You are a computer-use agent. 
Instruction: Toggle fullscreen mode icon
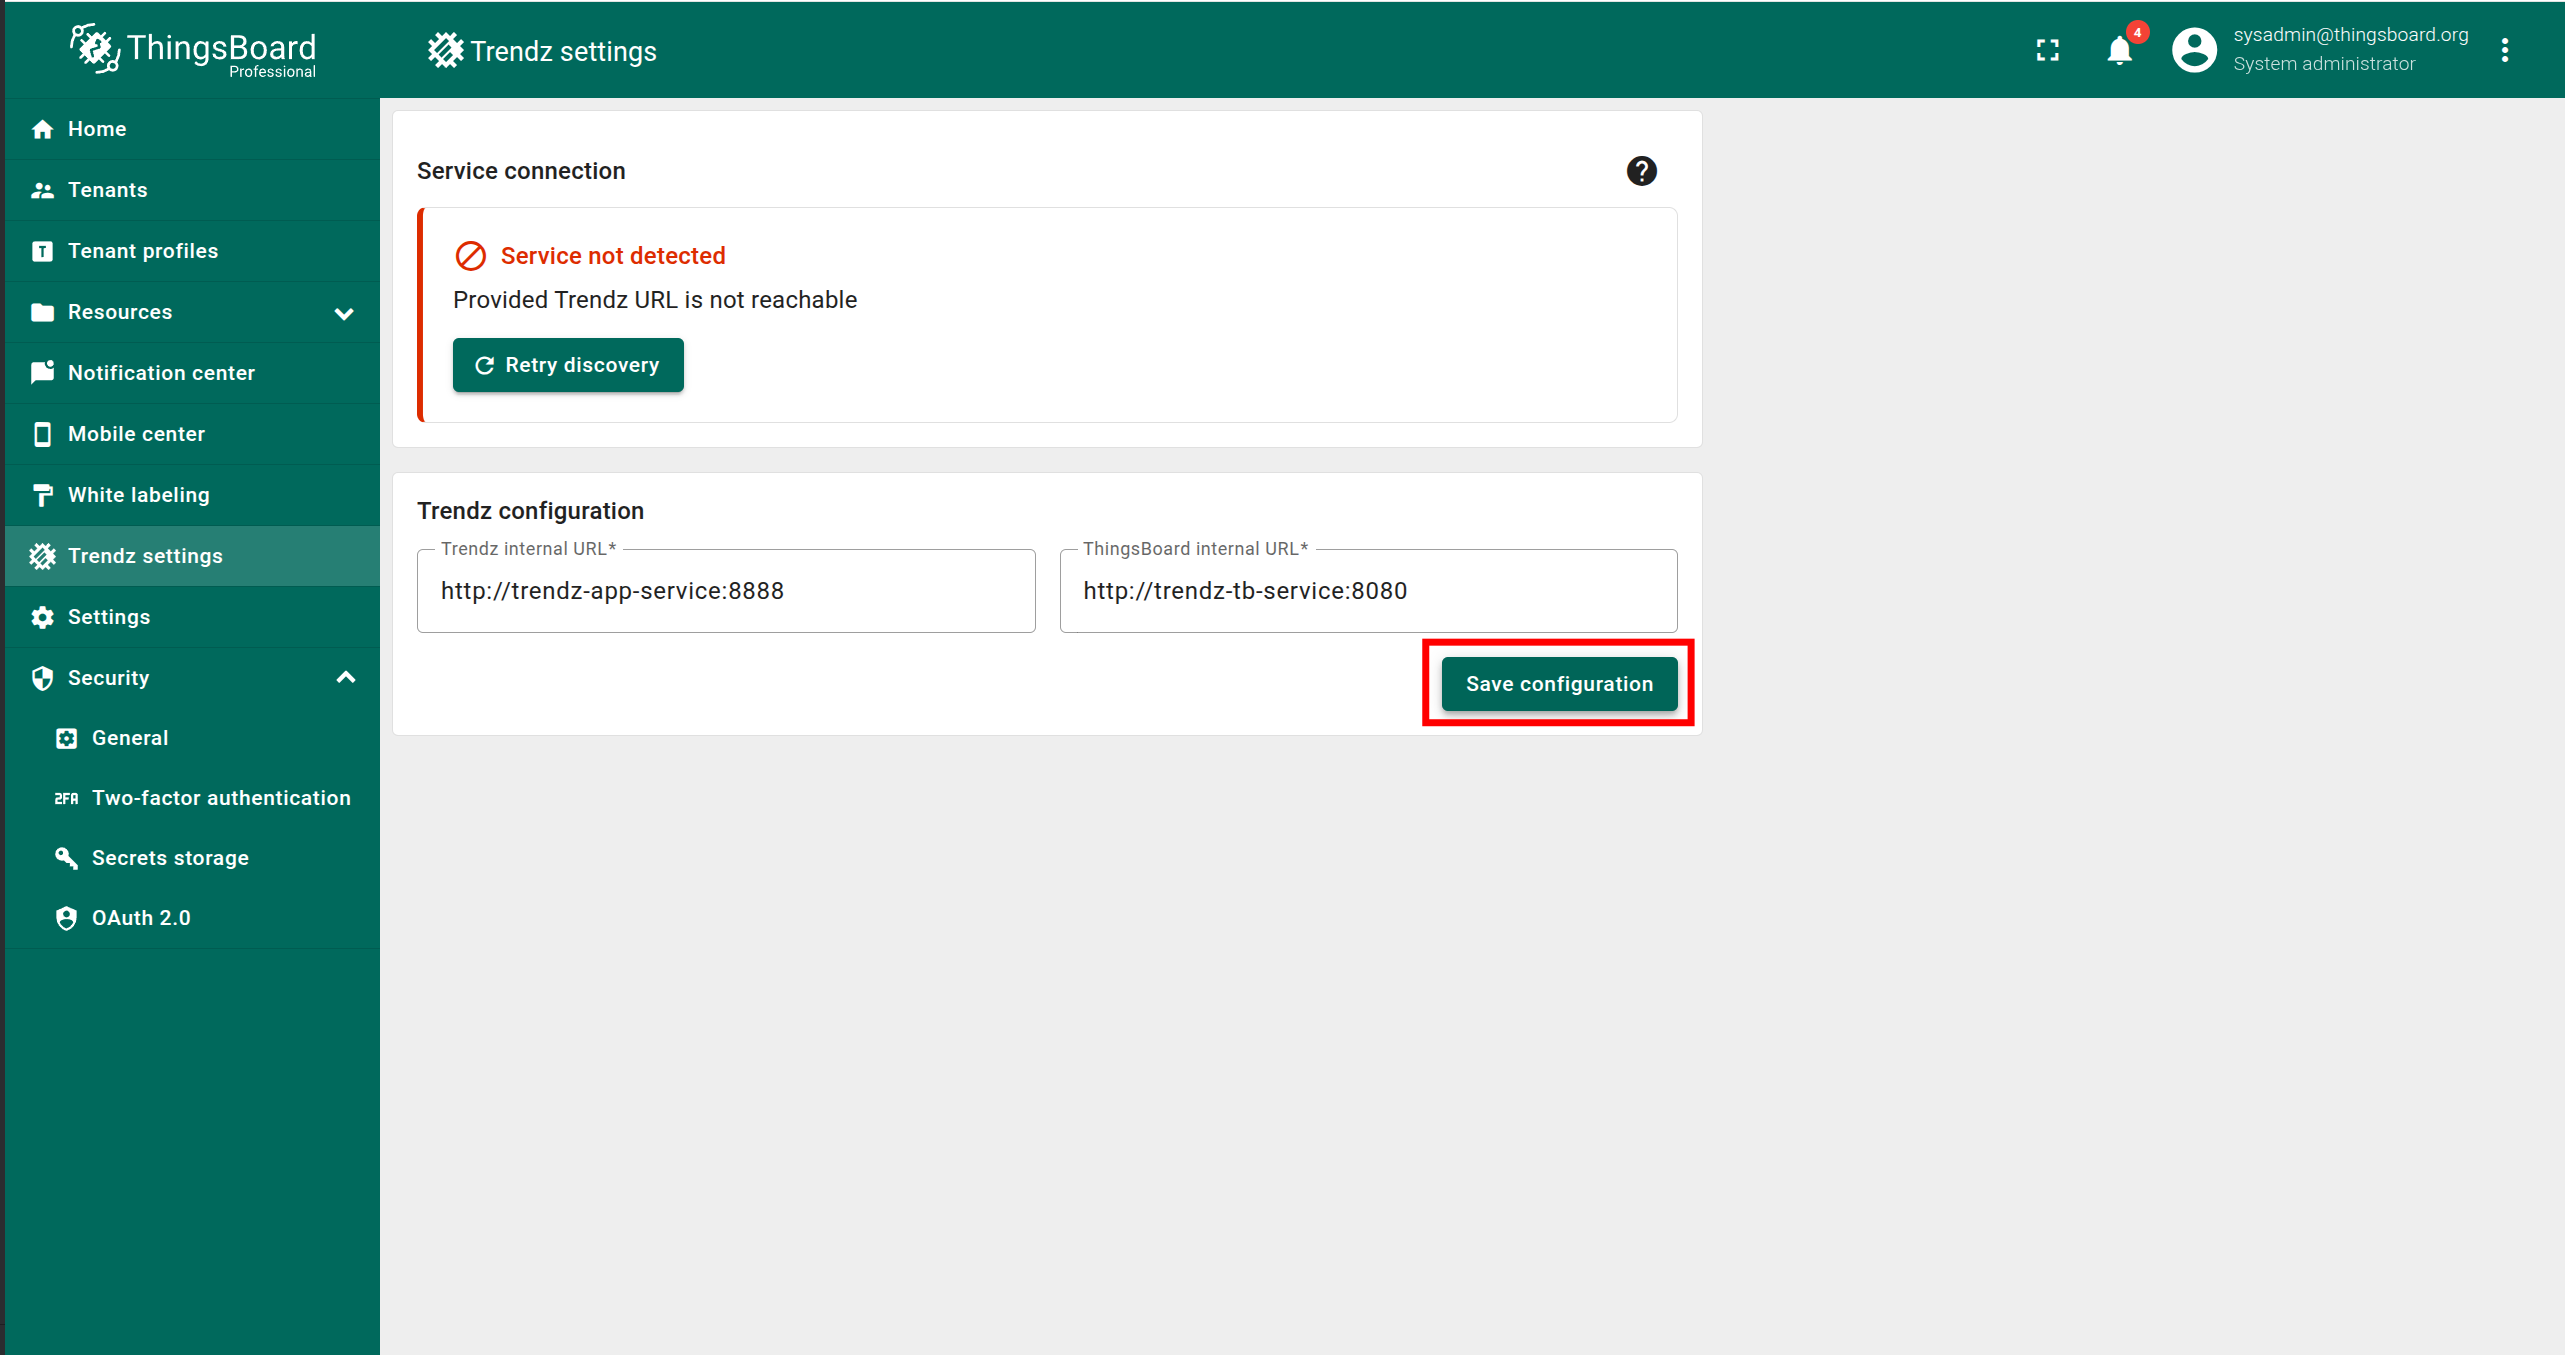click(x=2047, y=50)
